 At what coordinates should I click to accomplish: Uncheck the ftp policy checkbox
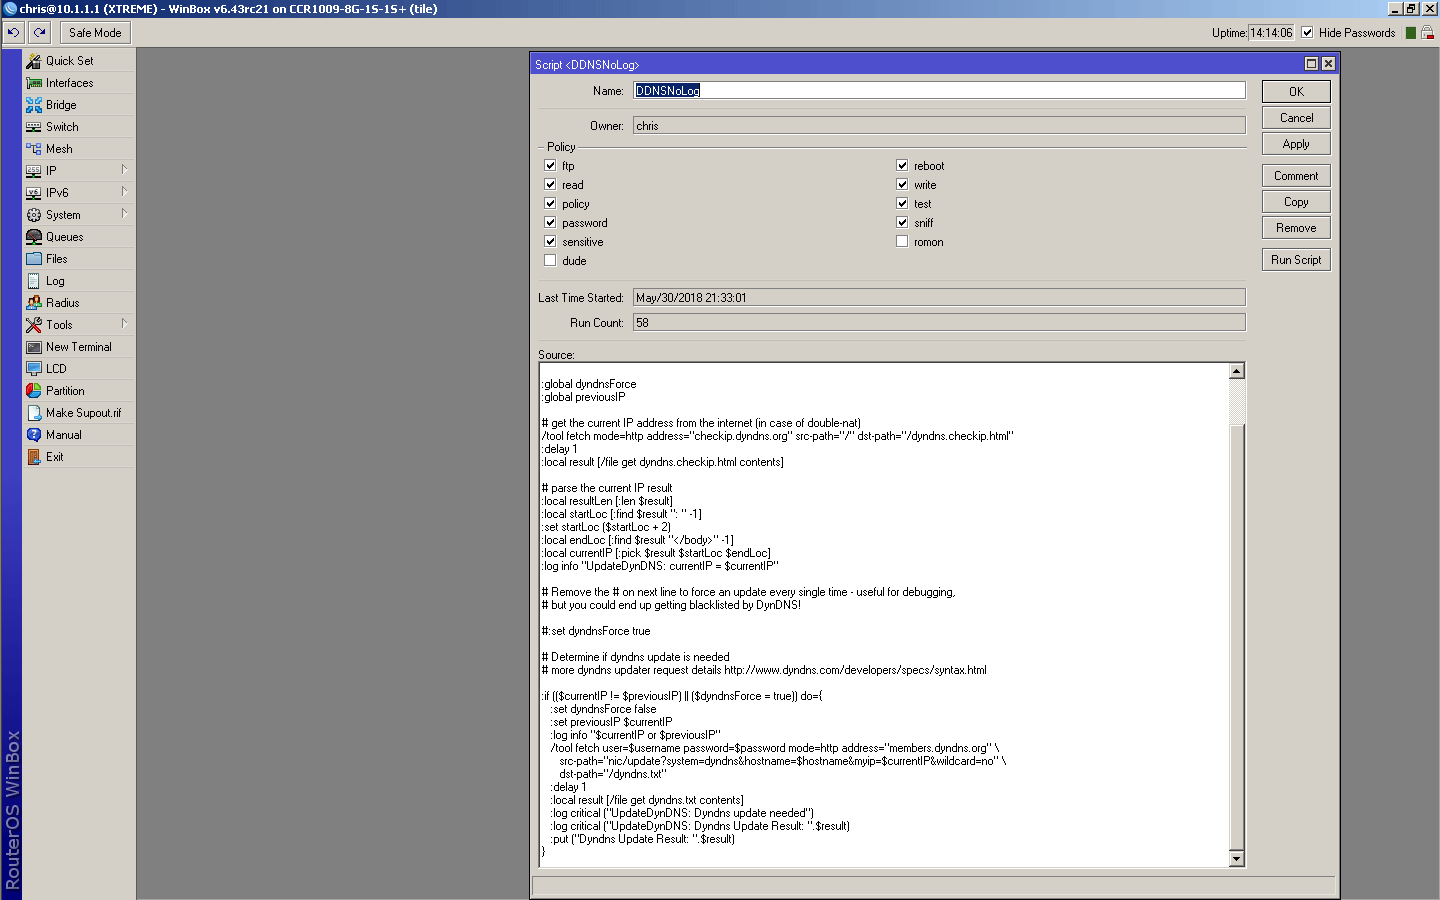[550, 165]
